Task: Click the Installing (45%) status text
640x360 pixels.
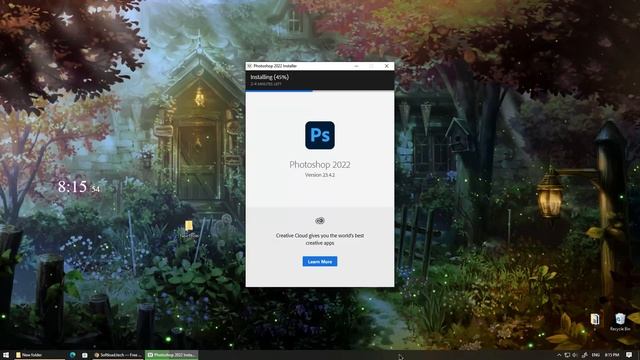Action: [x=269, y=77]
